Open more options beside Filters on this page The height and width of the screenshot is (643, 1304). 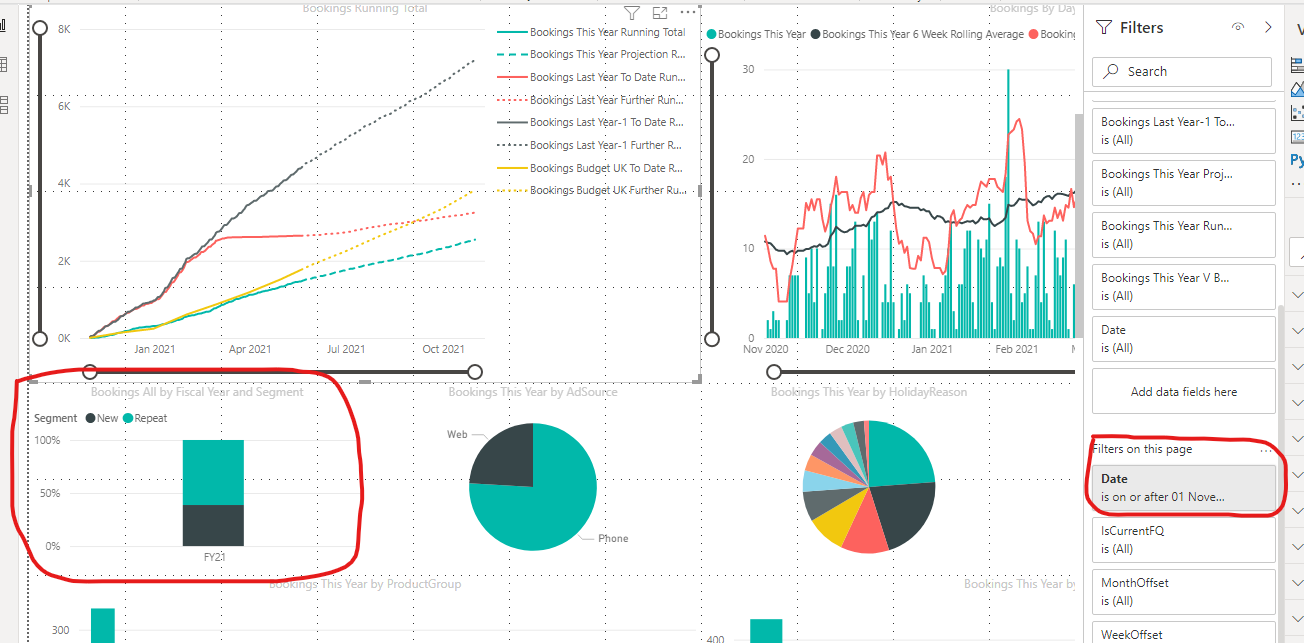click(1267, 450)
